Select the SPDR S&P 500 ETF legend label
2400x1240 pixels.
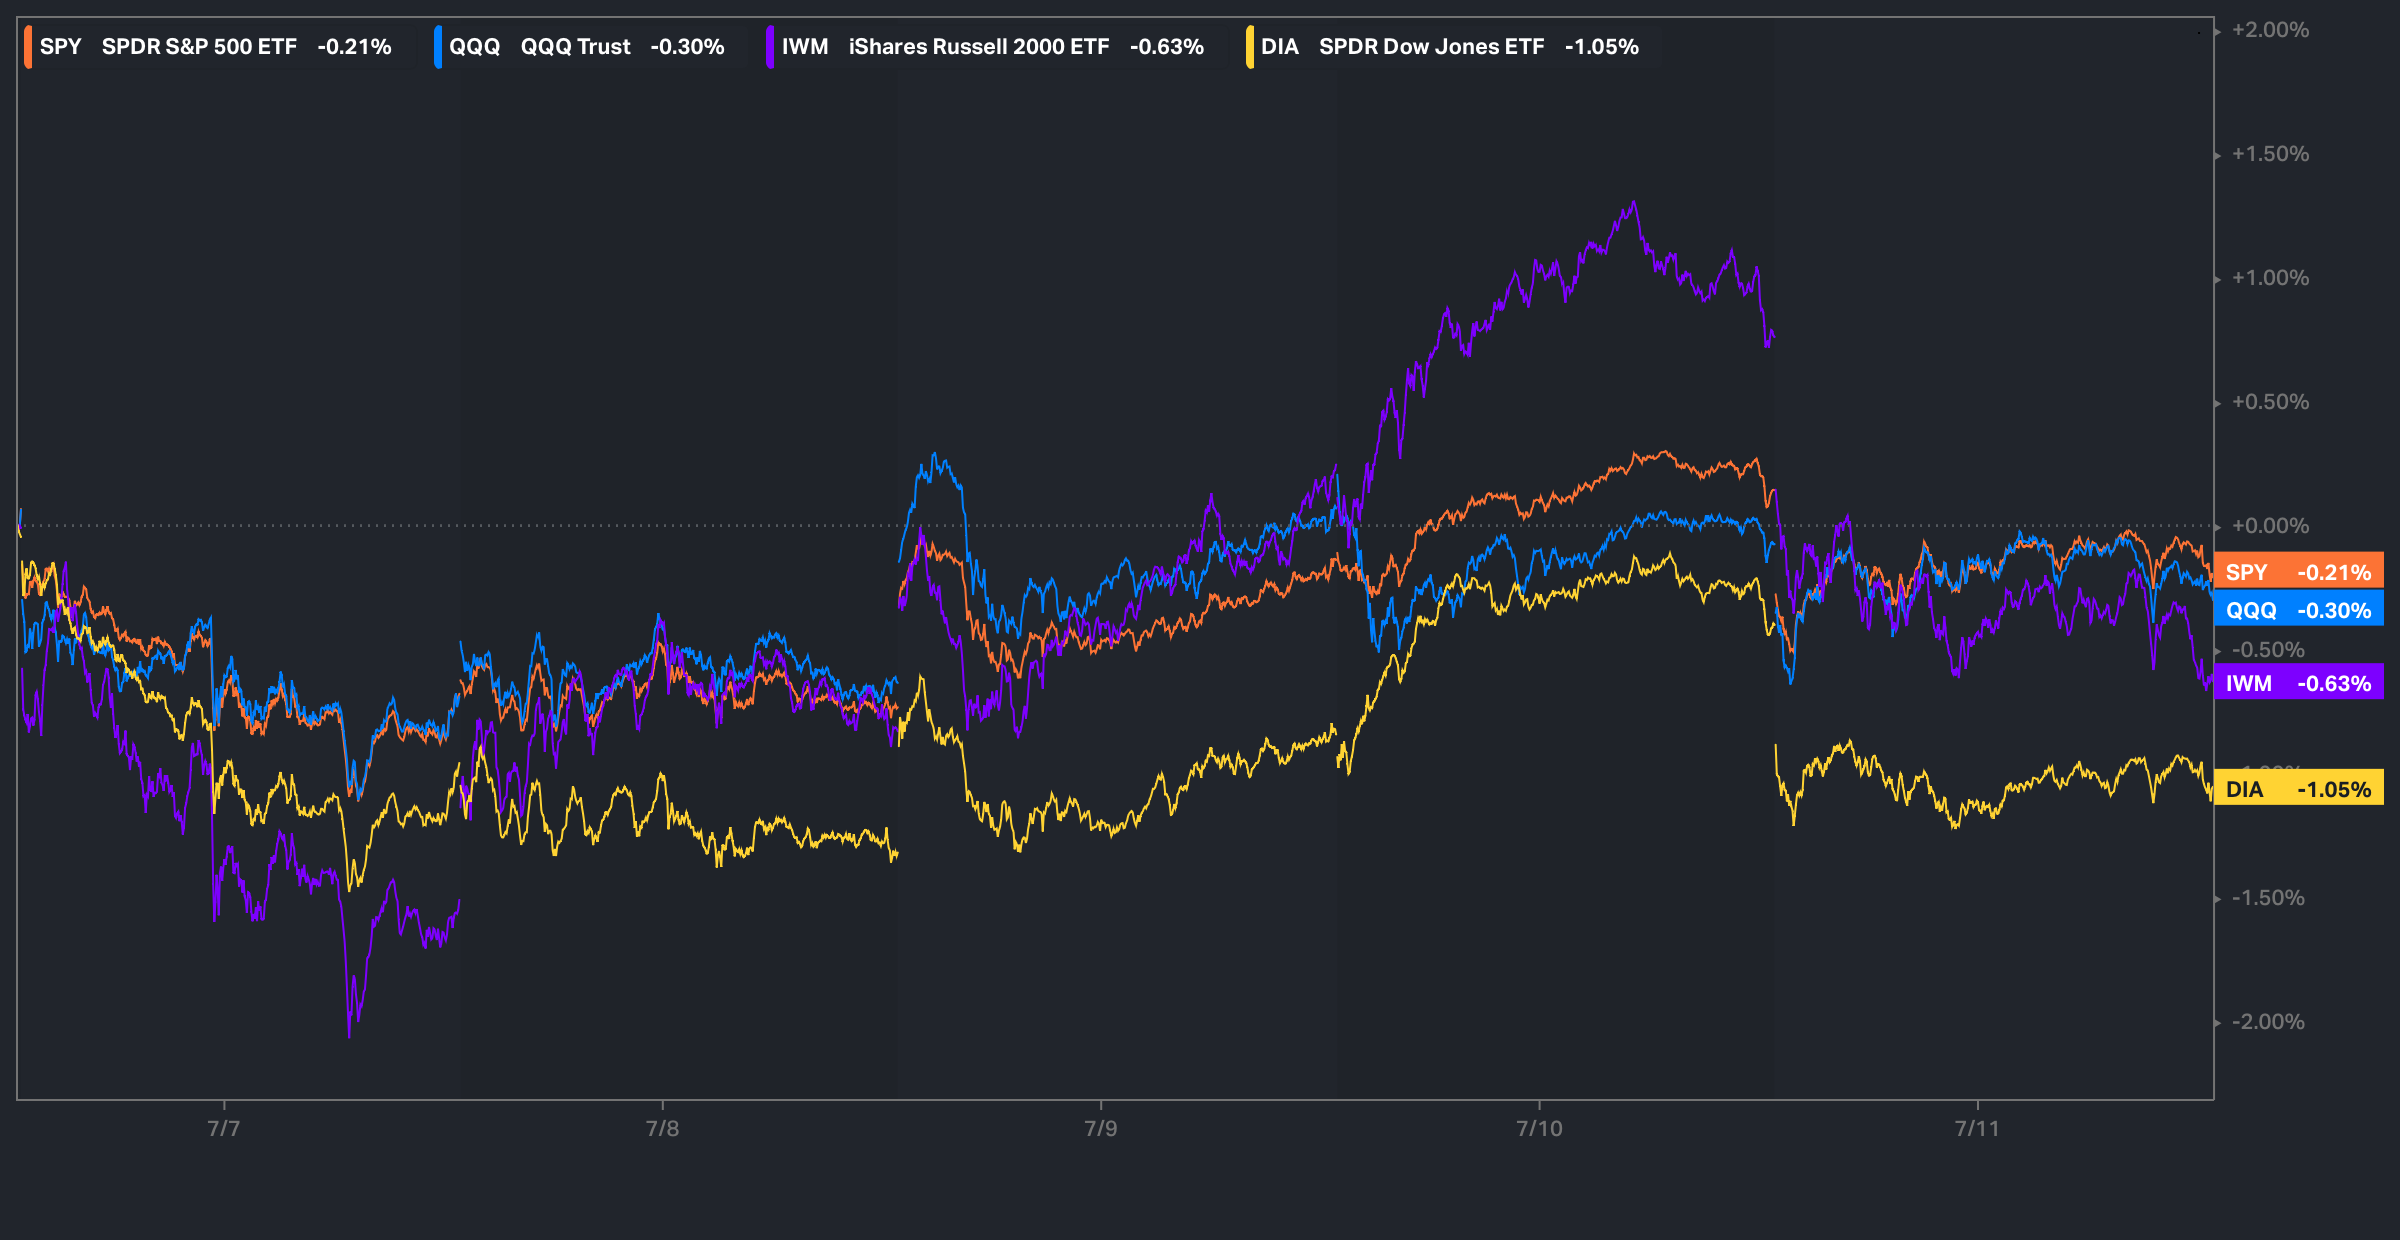[199, 47]
